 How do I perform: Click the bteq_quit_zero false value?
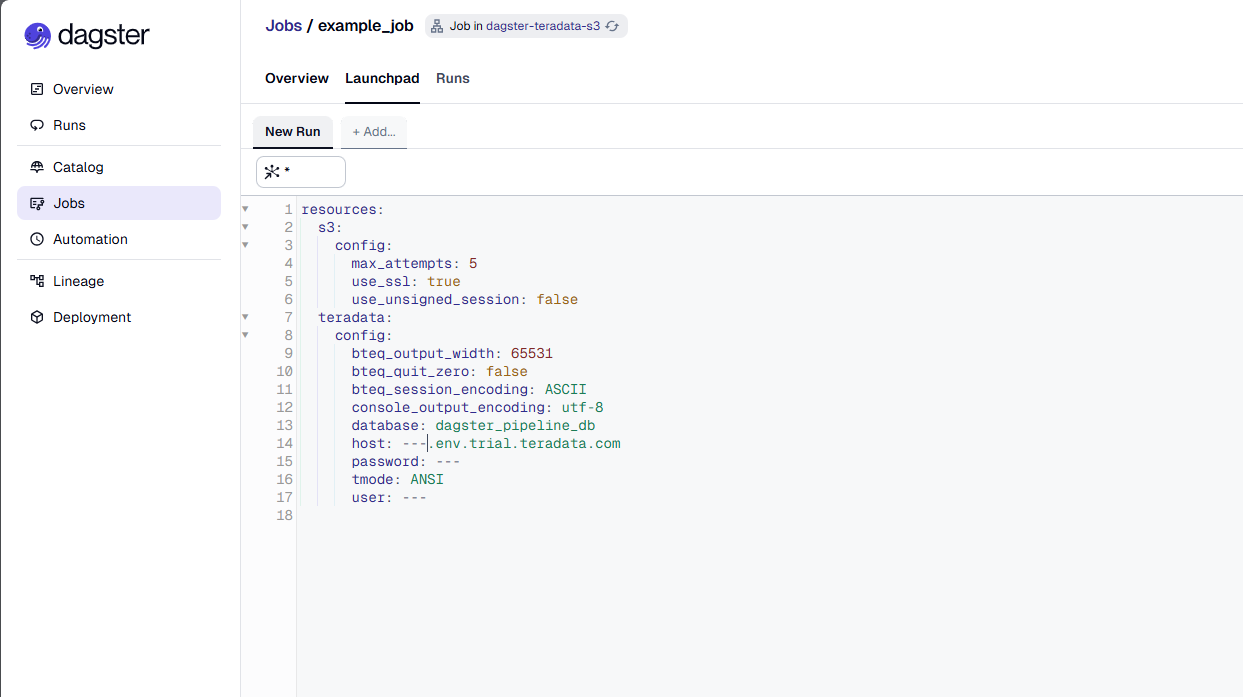[507, 372]
